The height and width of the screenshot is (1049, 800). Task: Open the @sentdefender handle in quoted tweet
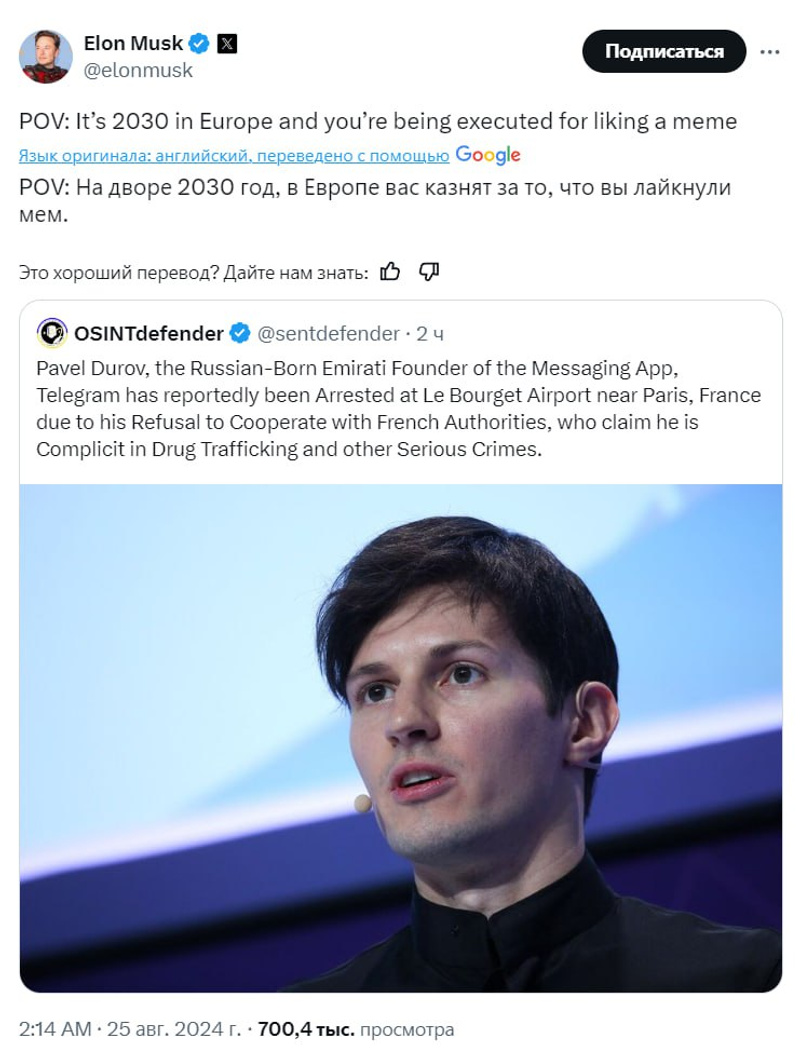coord(328,331)
